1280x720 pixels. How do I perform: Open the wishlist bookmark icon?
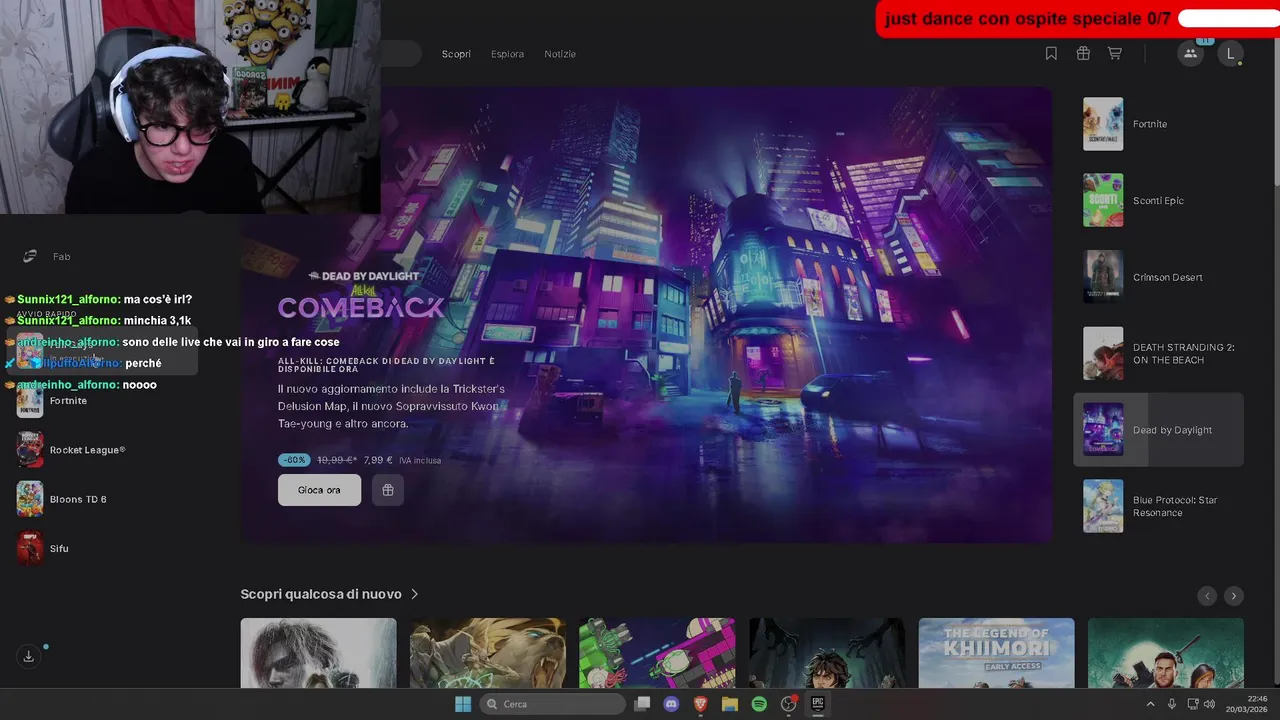[1051, 54]
